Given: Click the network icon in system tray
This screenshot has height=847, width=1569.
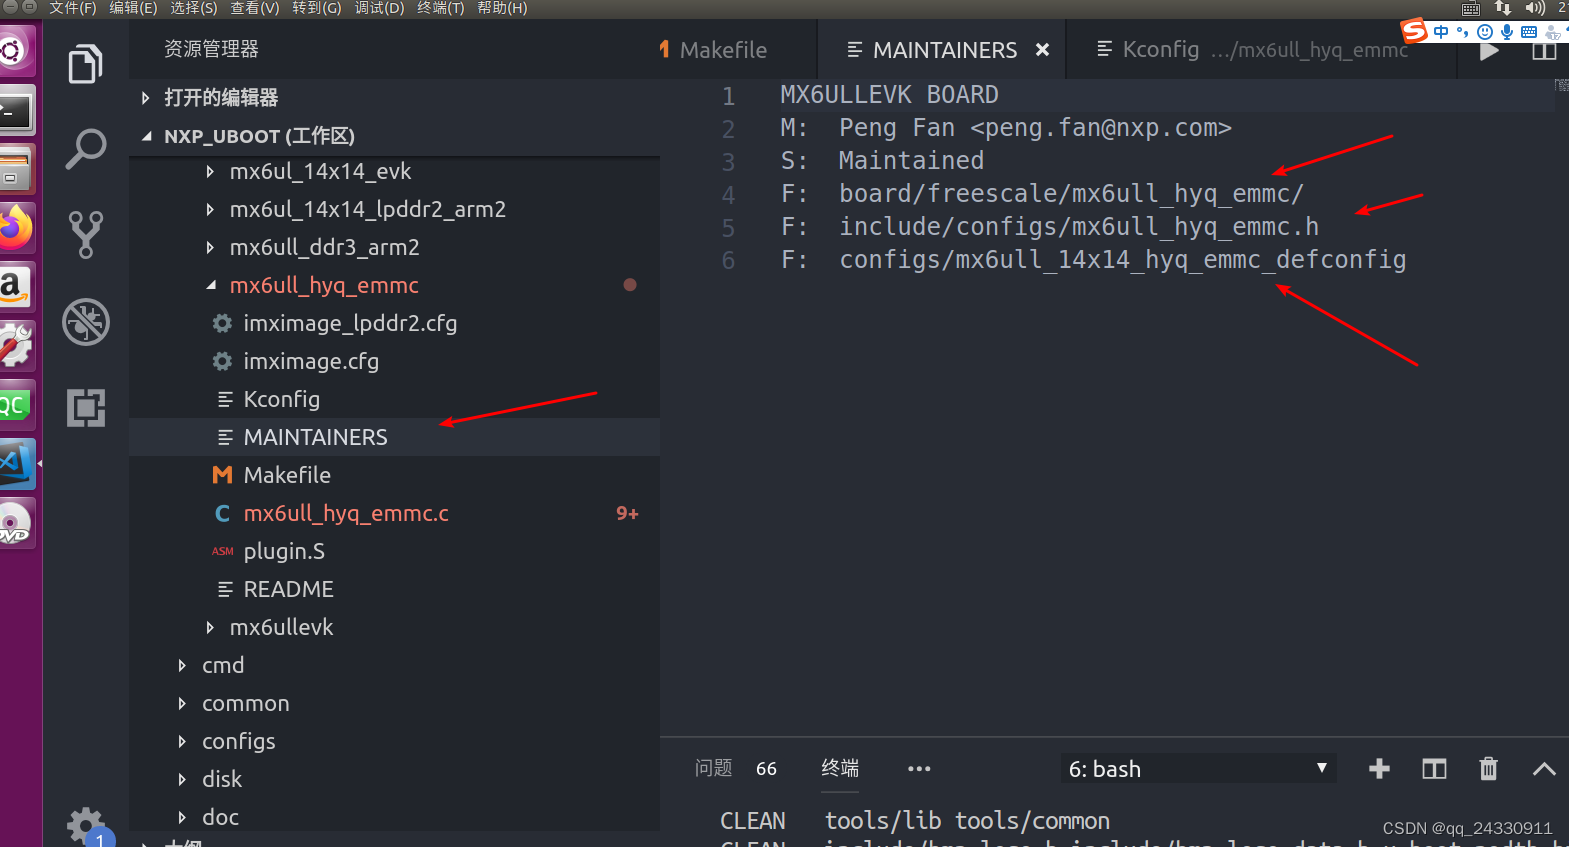Looking at the screenshot, I should (1502, 8).
